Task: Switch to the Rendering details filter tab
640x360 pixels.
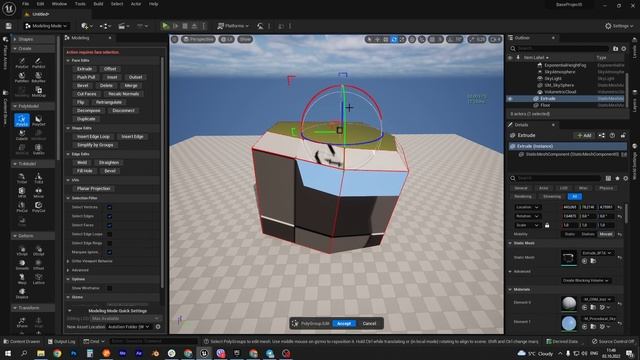Action: point(523,197)
